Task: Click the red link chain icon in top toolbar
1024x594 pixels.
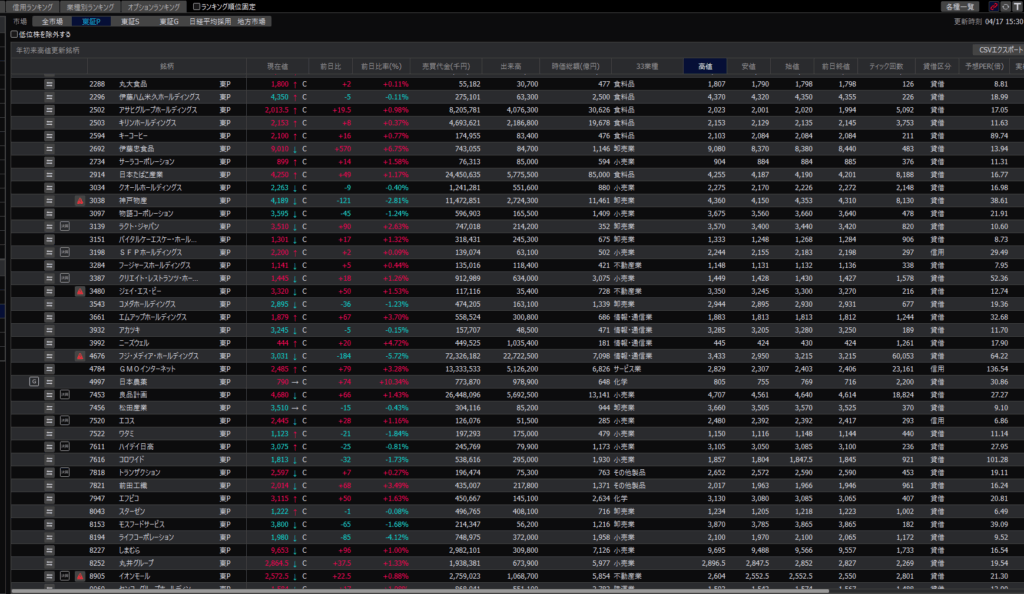Action: point(994,7)
